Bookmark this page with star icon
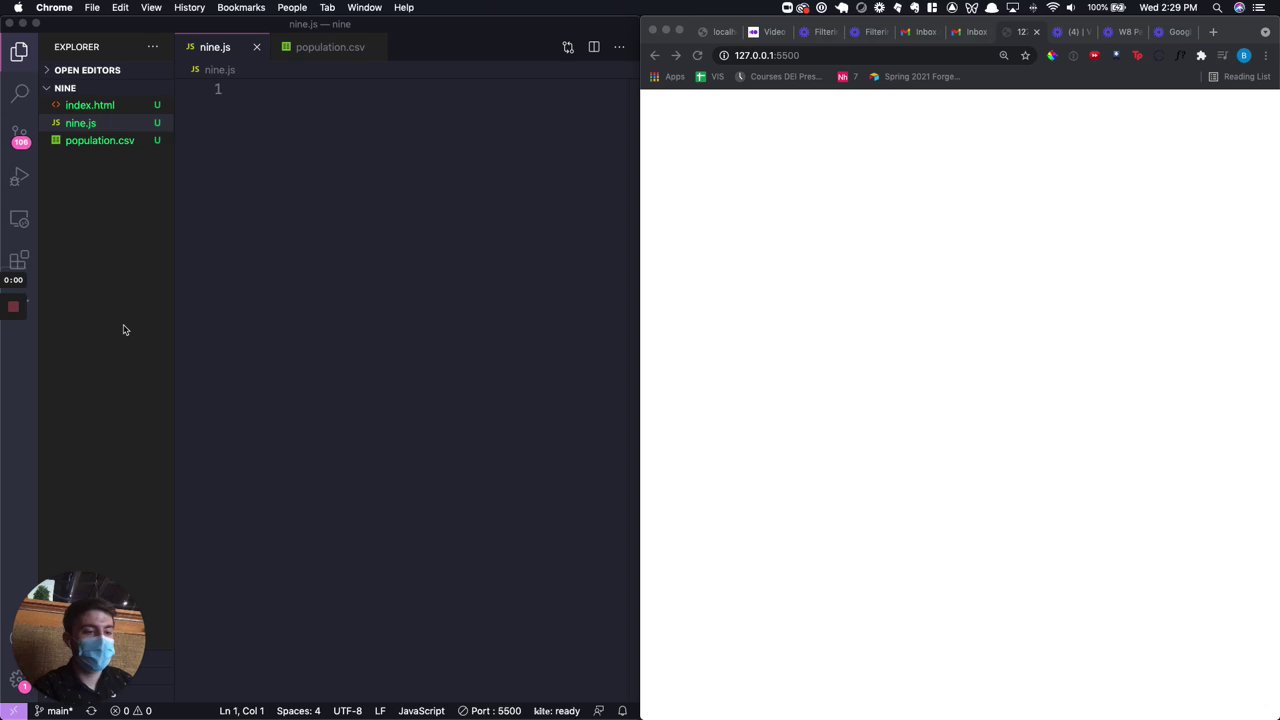The image size is (1280, 720). [x=1025, y=56]
